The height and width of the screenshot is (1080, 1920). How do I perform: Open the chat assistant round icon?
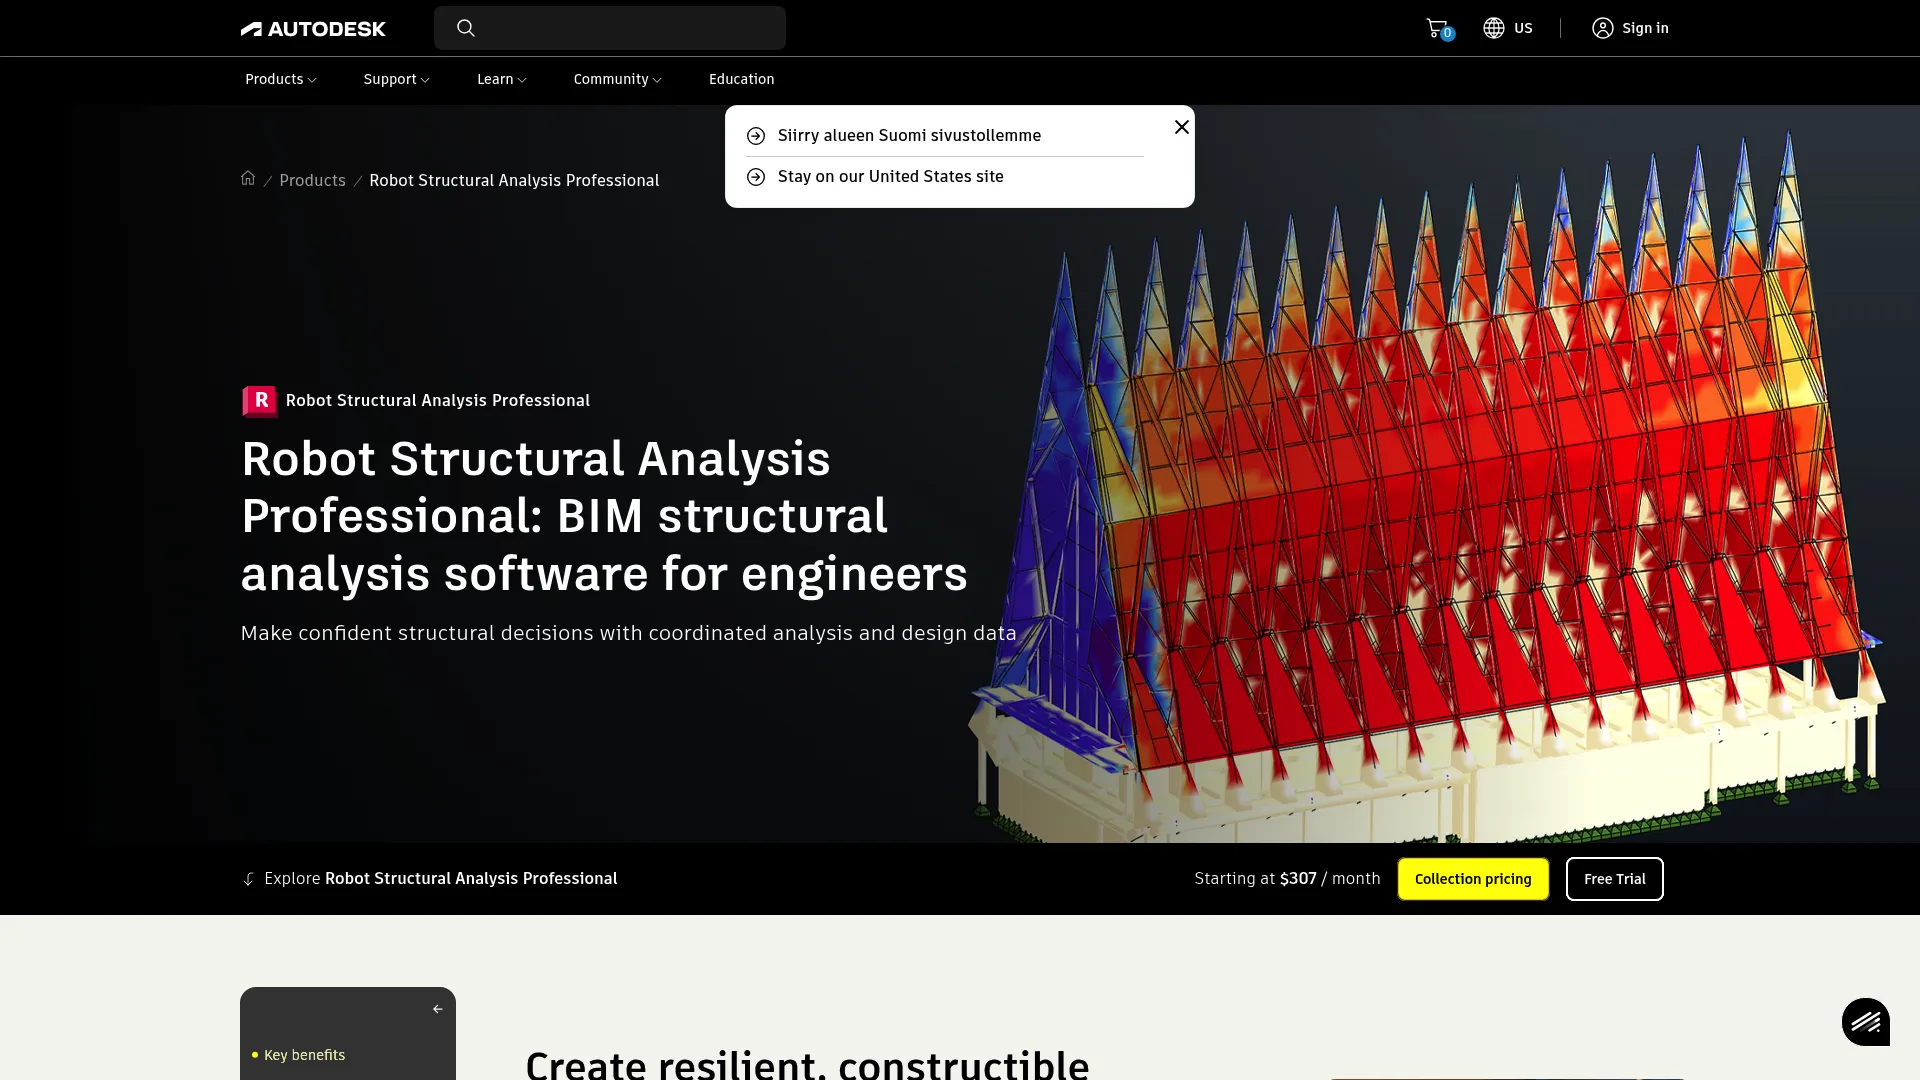pos(1866,1022)
